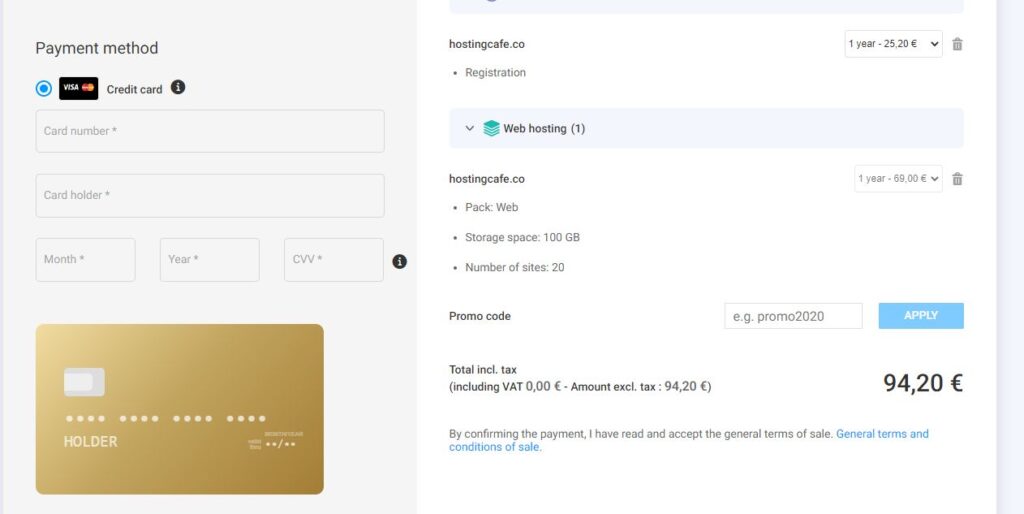
Task: Open the 1 year - 25,20 € duration dropdown
Action: [x=893, y=44]
